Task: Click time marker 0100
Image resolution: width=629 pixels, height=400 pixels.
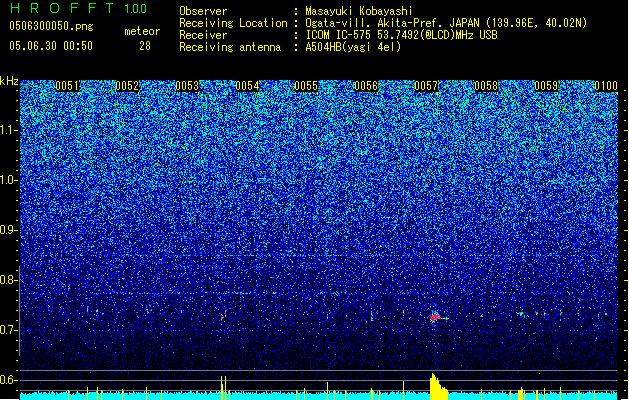Action: pyautogui.click(x=606, y=86)
